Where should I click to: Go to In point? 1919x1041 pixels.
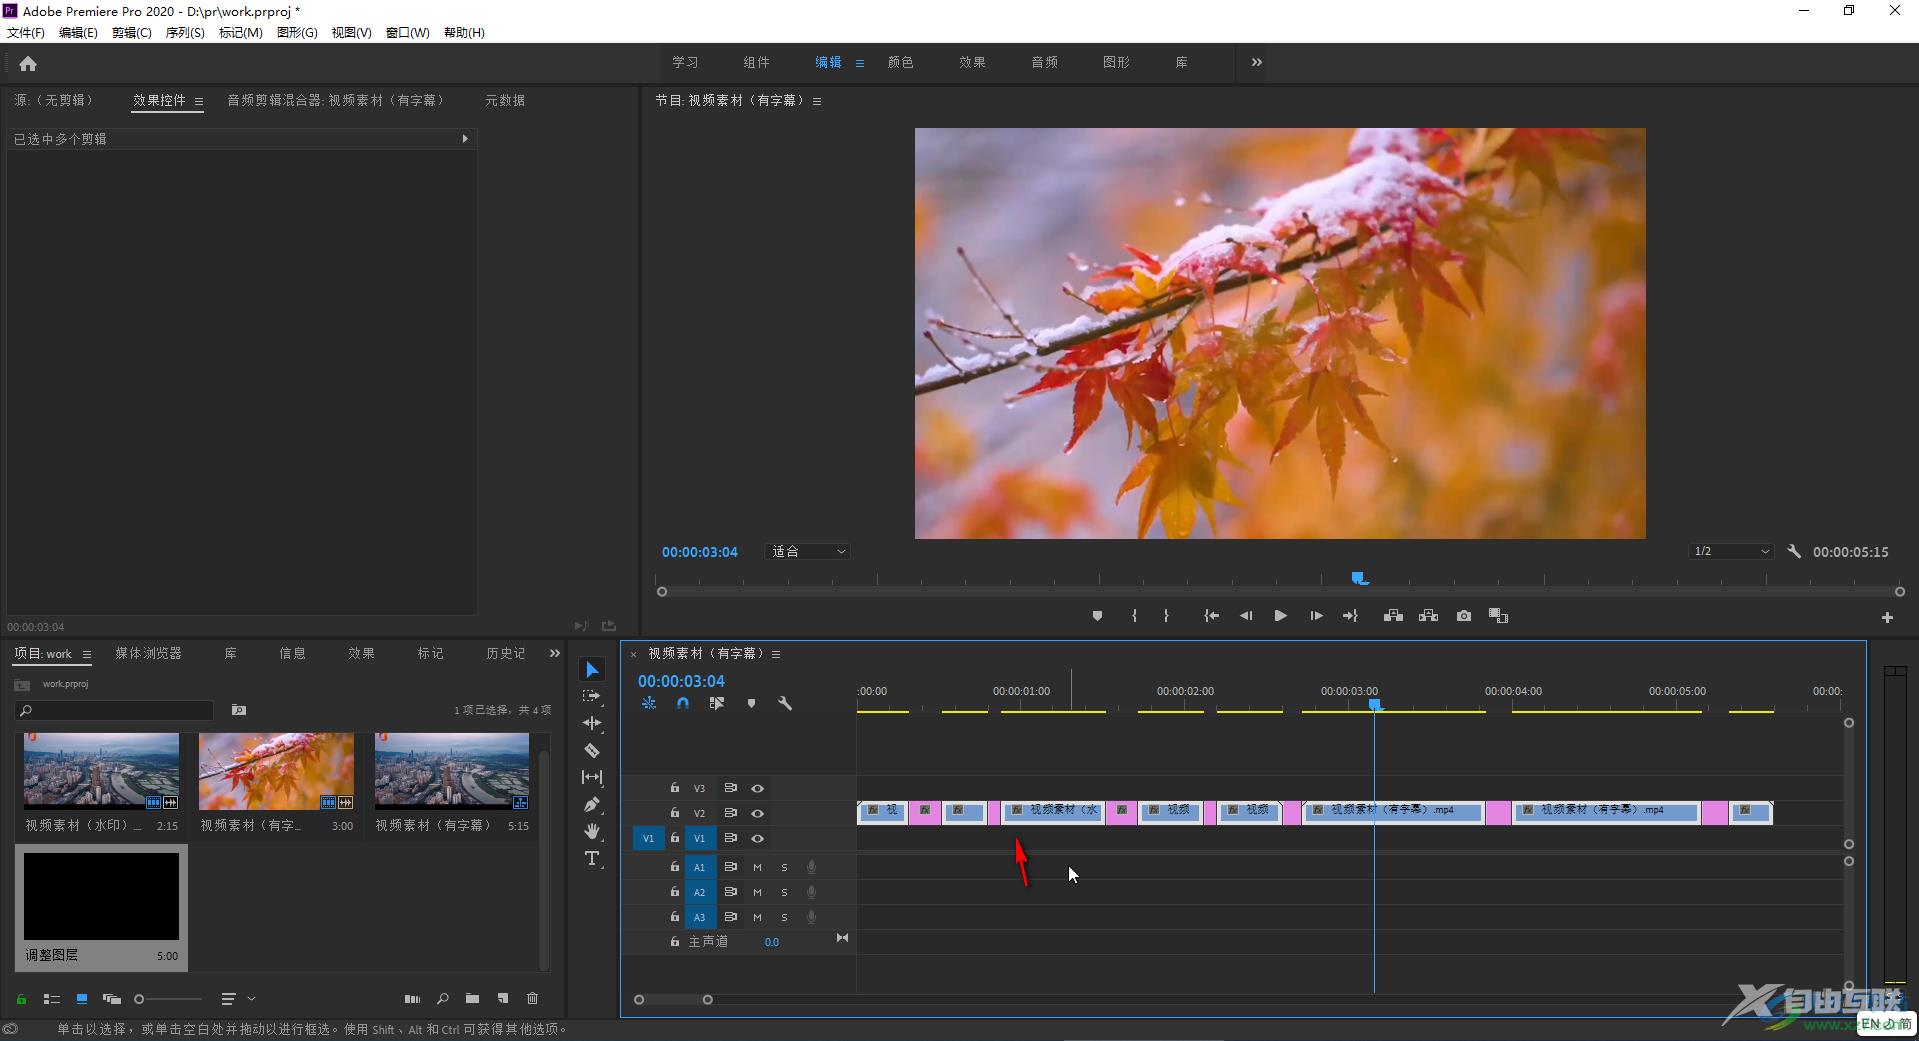click(x=1211, y=616)
